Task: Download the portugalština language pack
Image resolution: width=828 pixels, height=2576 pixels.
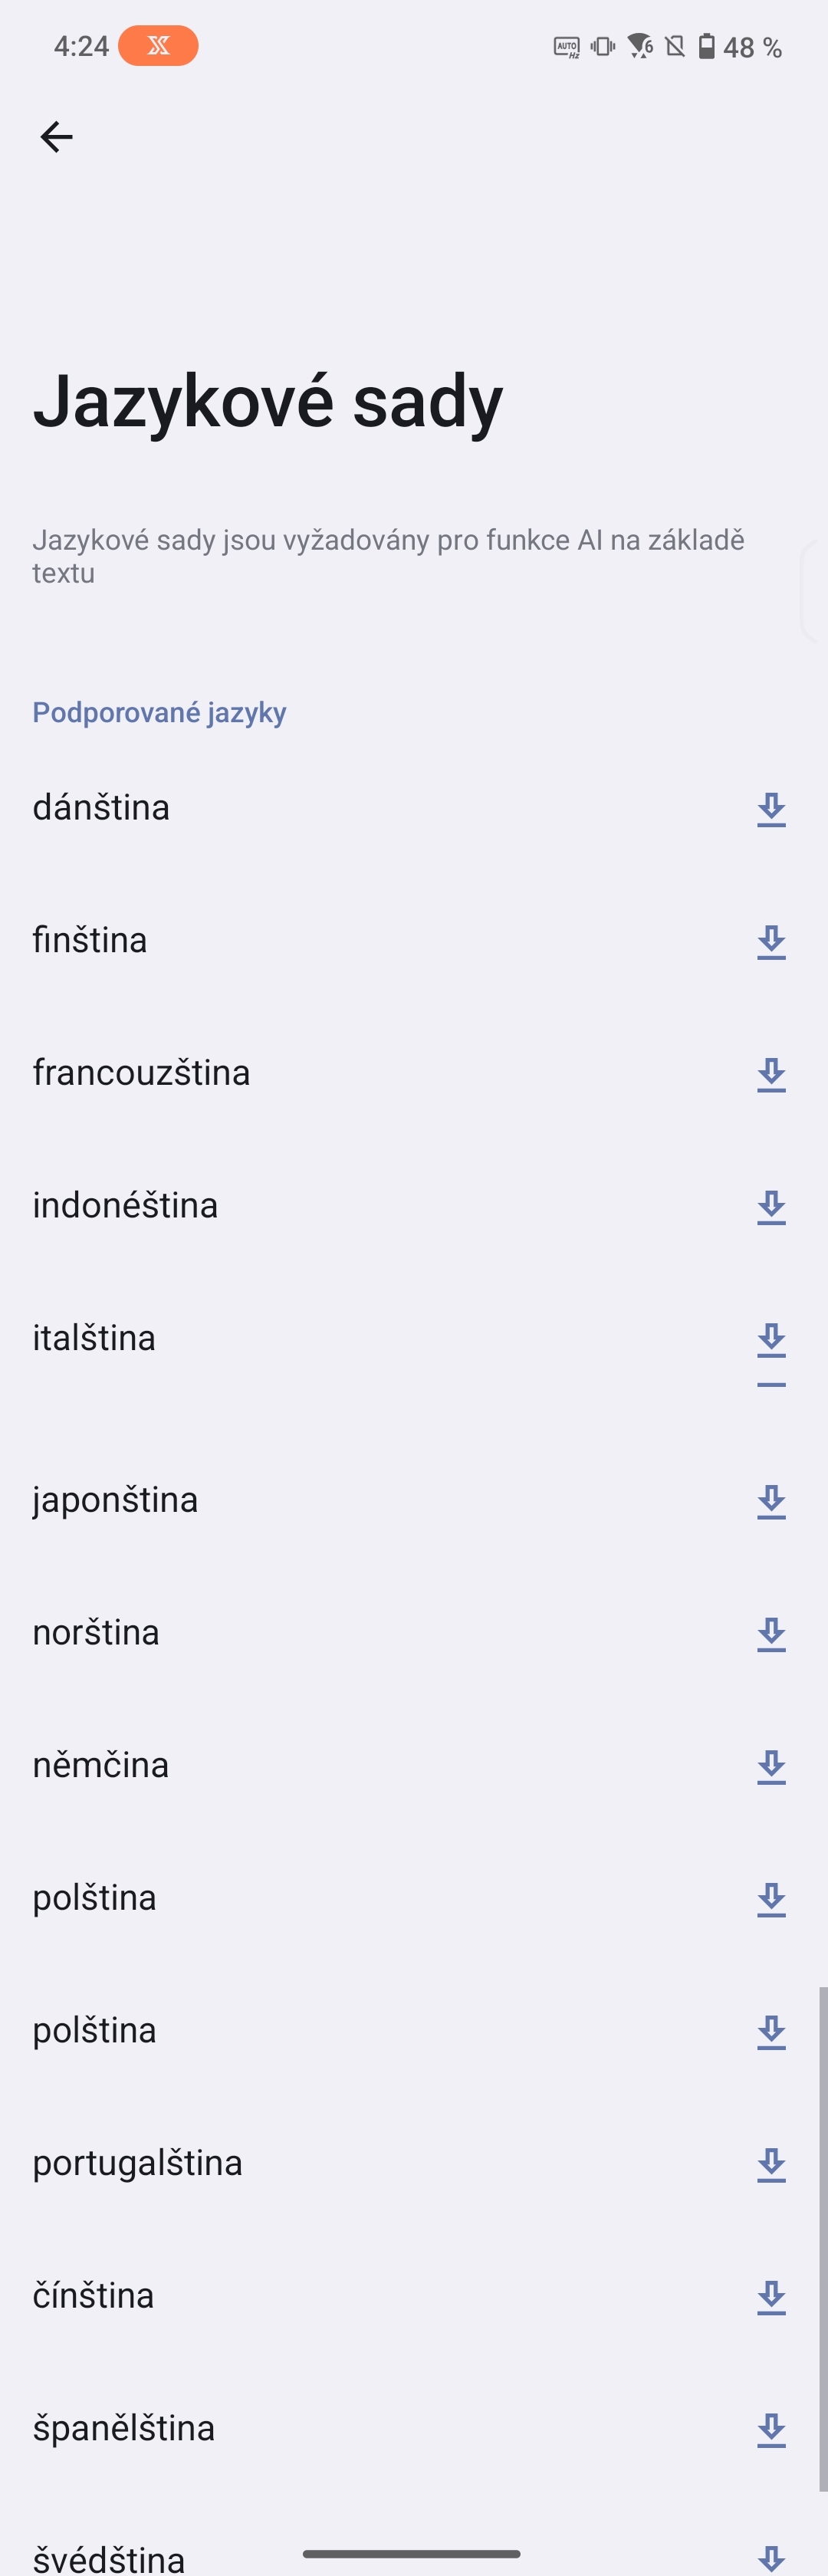Action: point(771,2164)
